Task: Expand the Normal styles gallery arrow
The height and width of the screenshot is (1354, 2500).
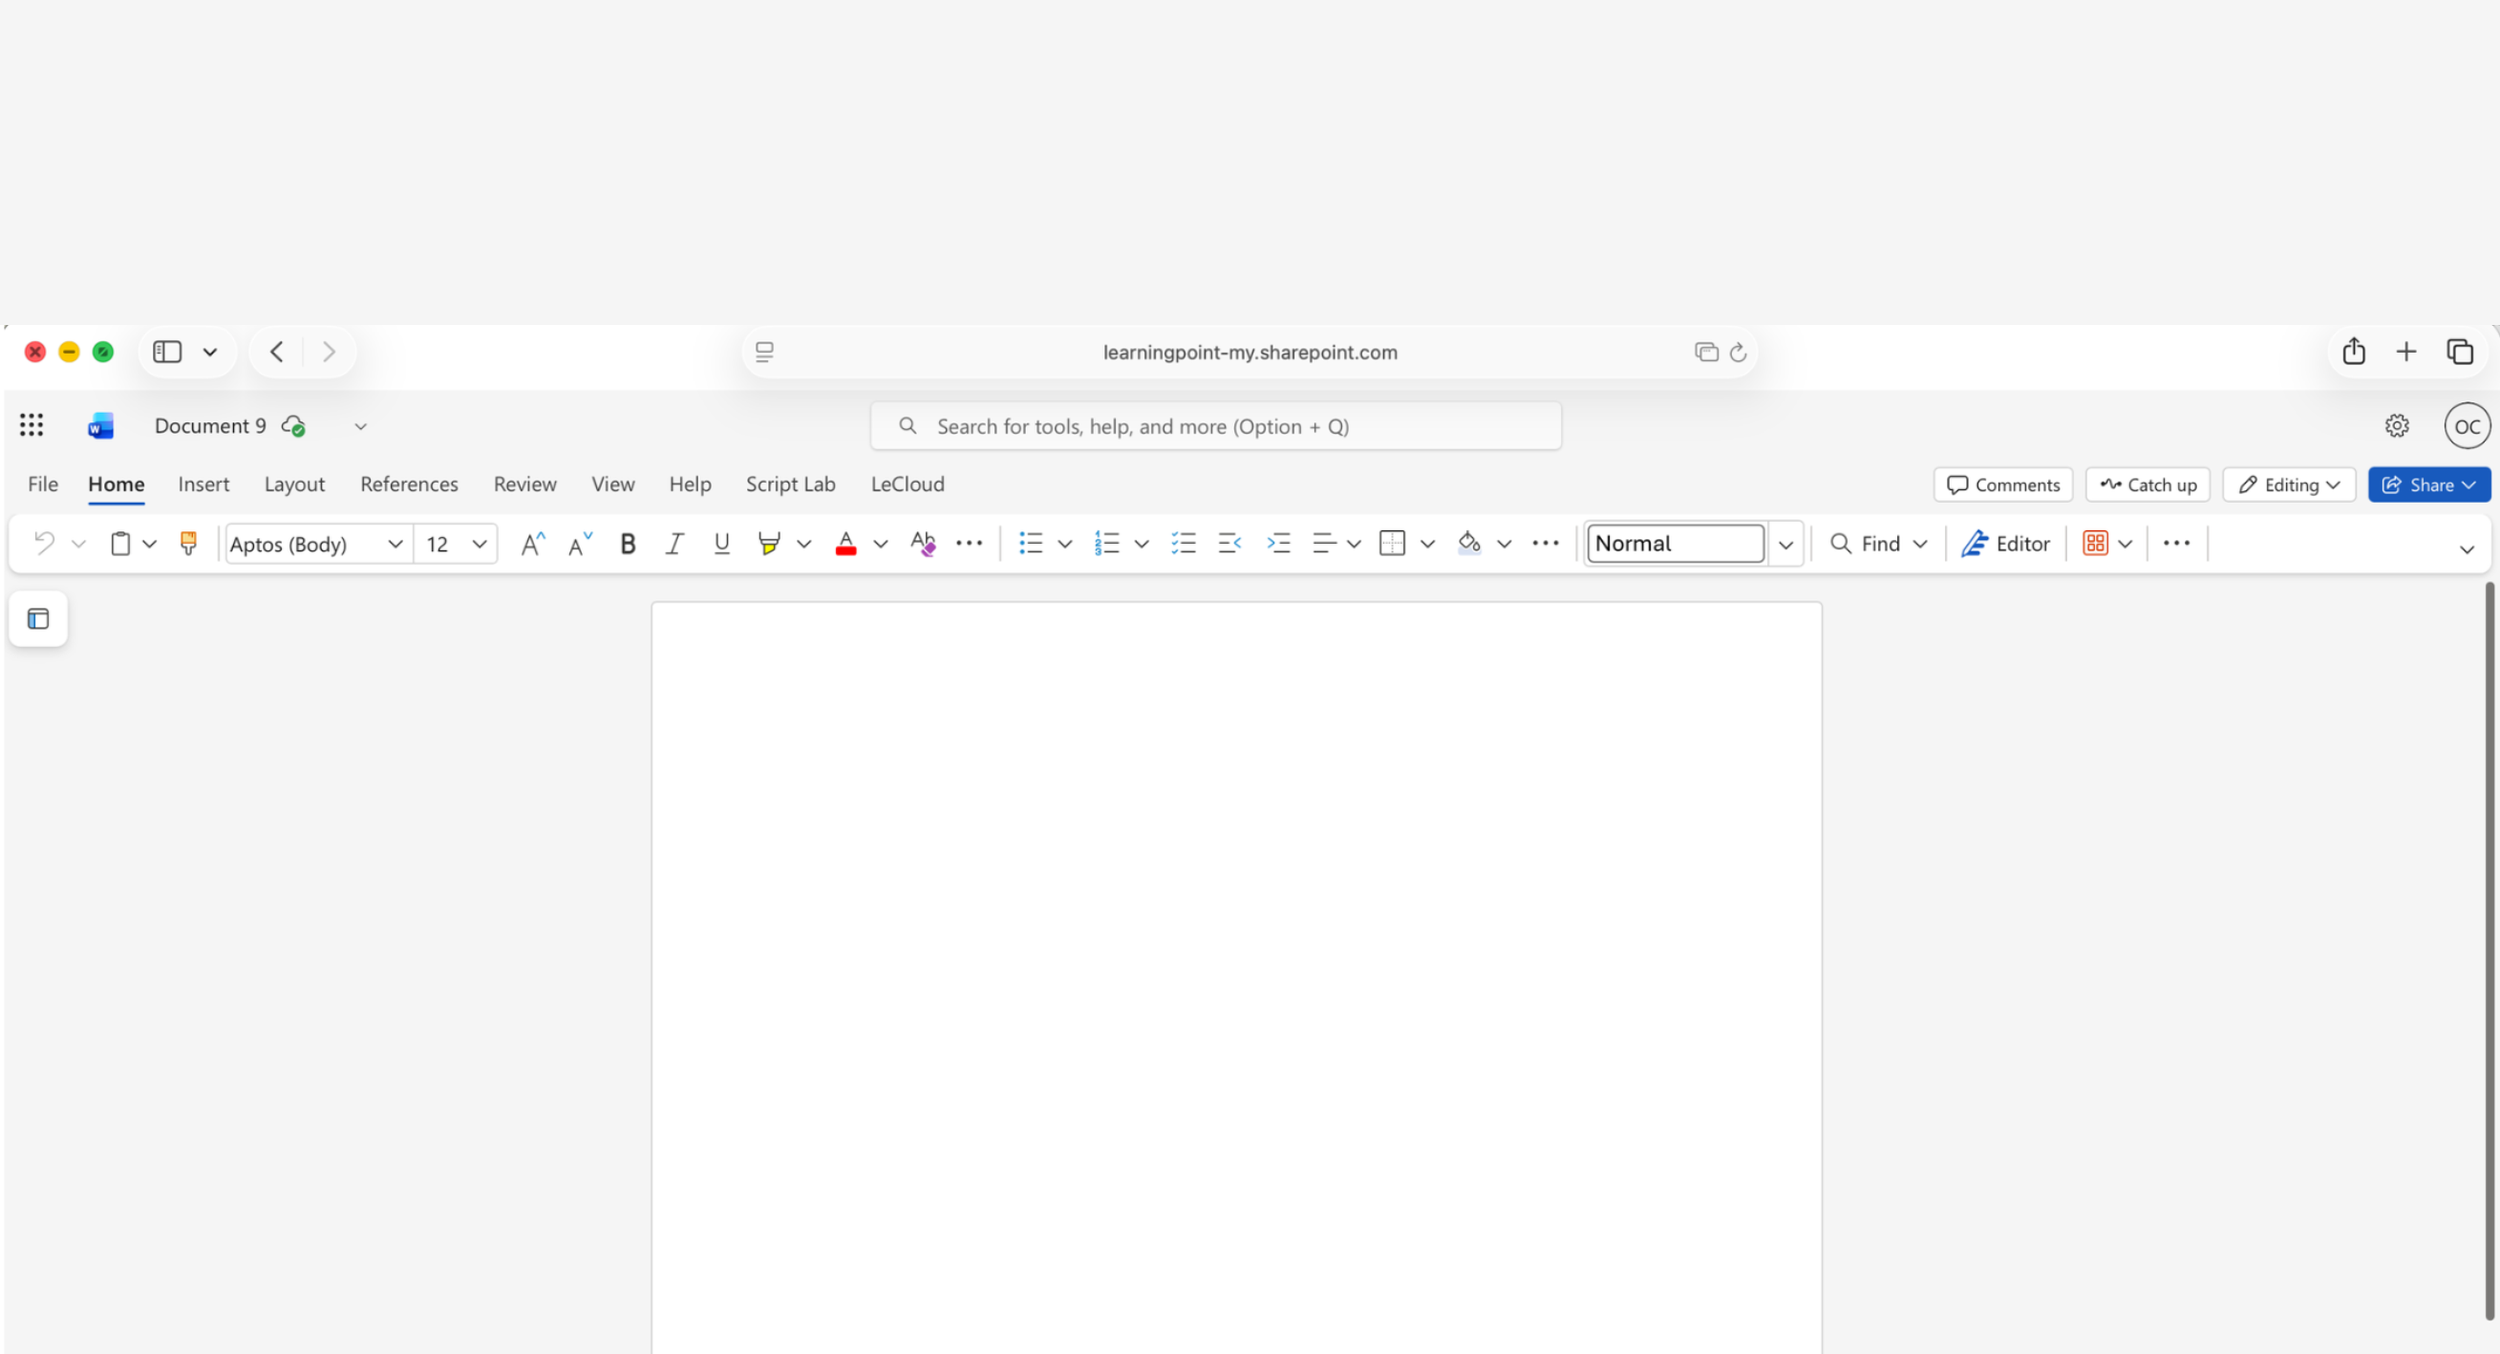Action: pos(1786,544)
